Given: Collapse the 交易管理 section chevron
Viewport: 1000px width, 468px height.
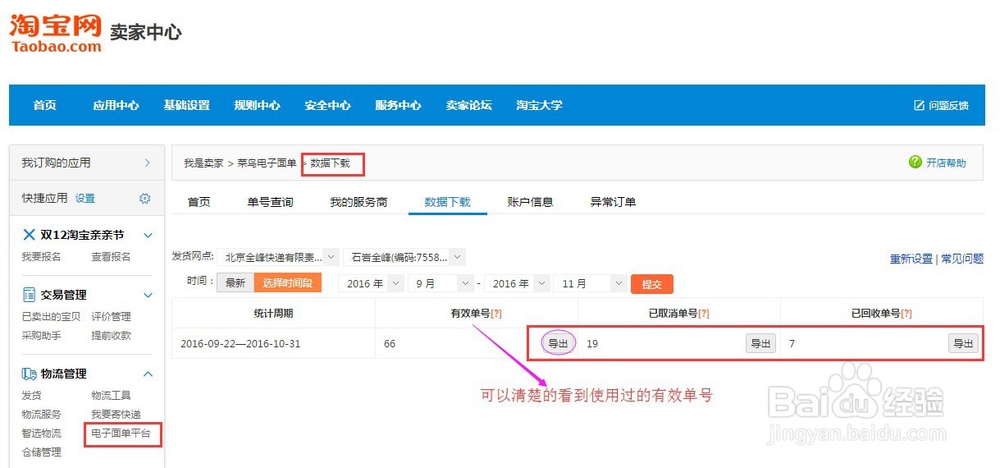Looking at the screenshot, I should click(148, 295).
